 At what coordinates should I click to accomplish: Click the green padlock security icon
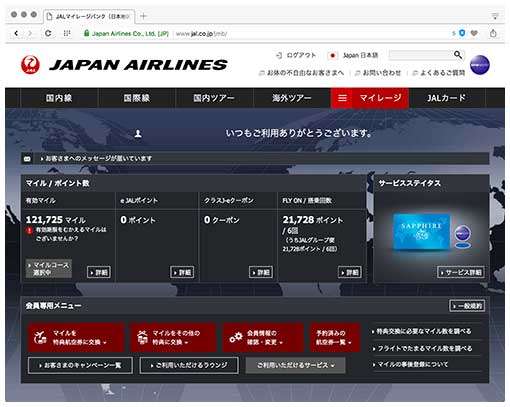pos(86,33)
